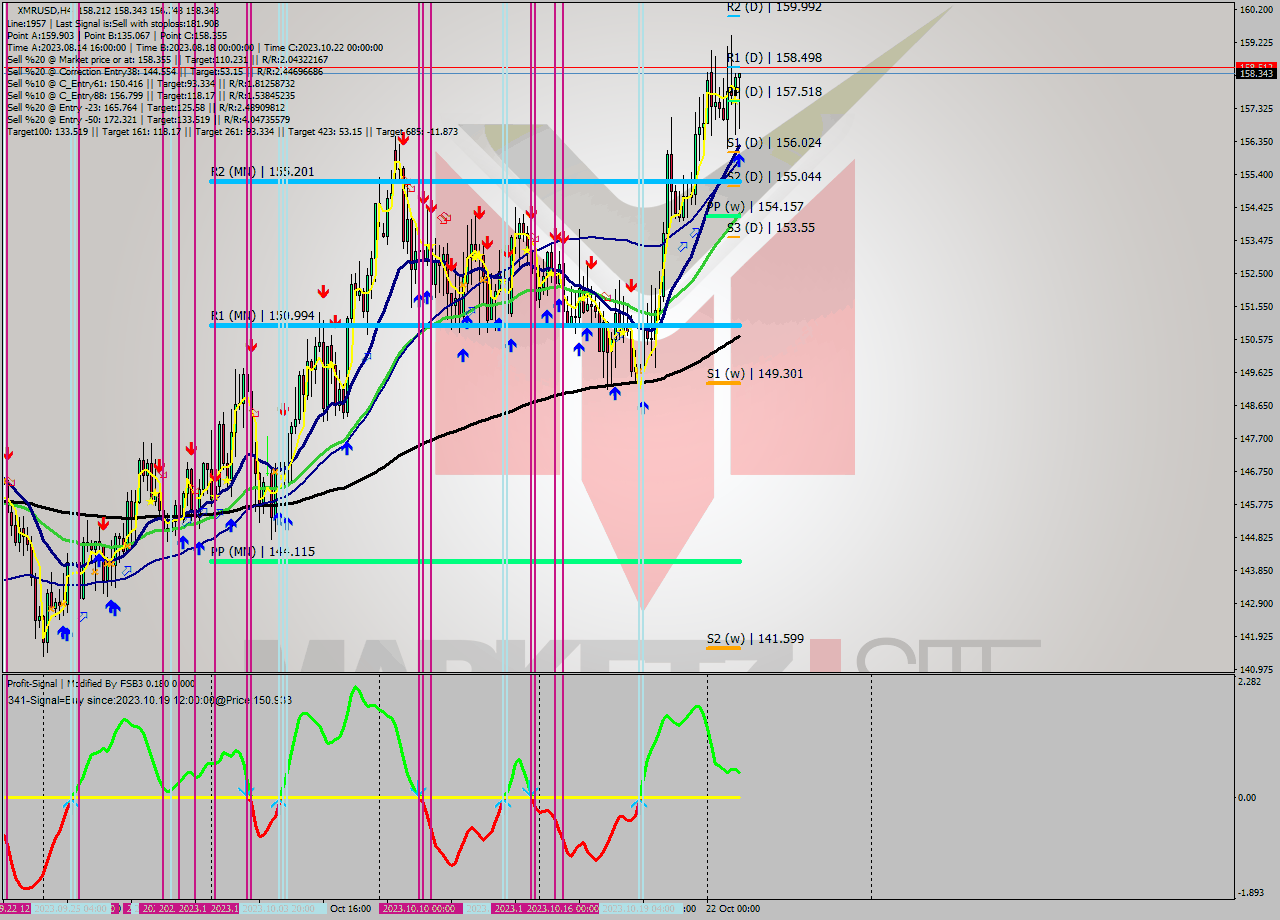Select the 2023.10.16 00:00 time marker
The width and height of the screenshot is (1280, 920).
(x=563, y=909)
